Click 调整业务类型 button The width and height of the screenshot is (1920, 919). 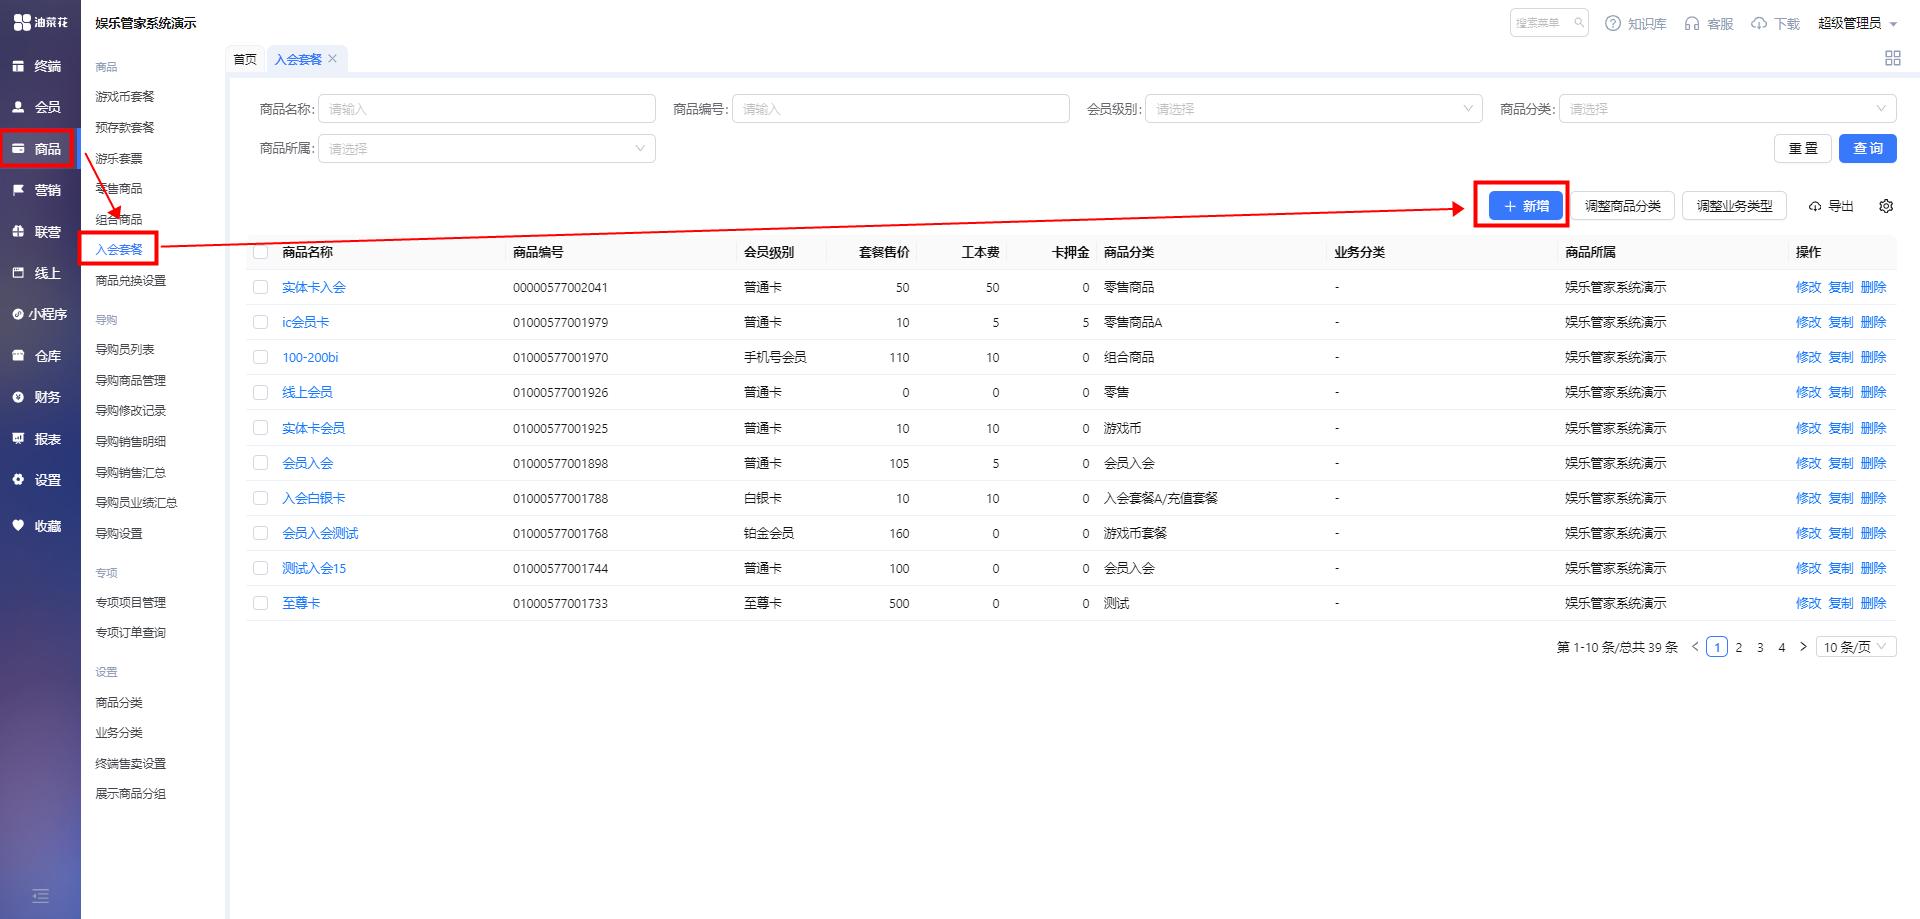pos(1734,206)
